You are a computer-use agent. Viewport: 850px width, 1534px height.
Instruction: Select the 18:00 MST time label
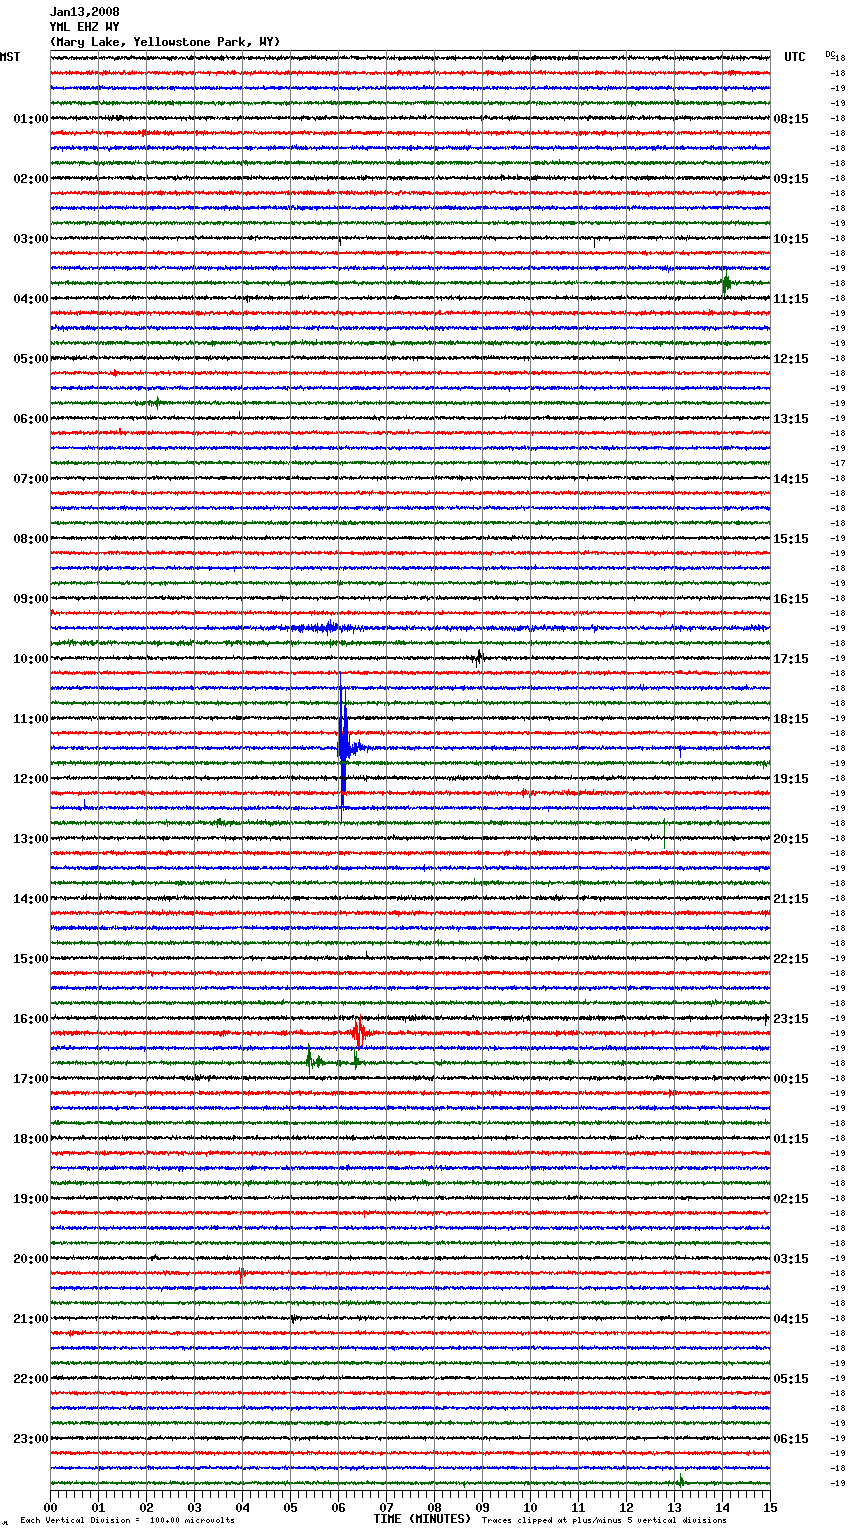tap(31, 1139)
